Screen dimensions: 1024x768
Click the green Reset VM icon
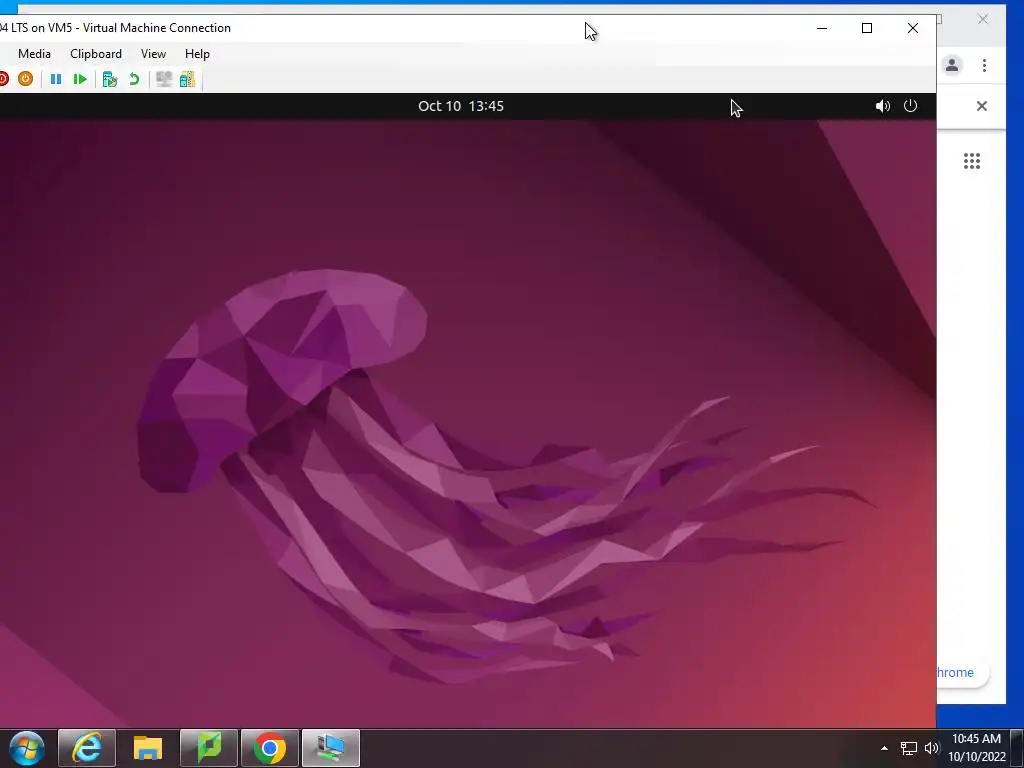click(80, 79)
